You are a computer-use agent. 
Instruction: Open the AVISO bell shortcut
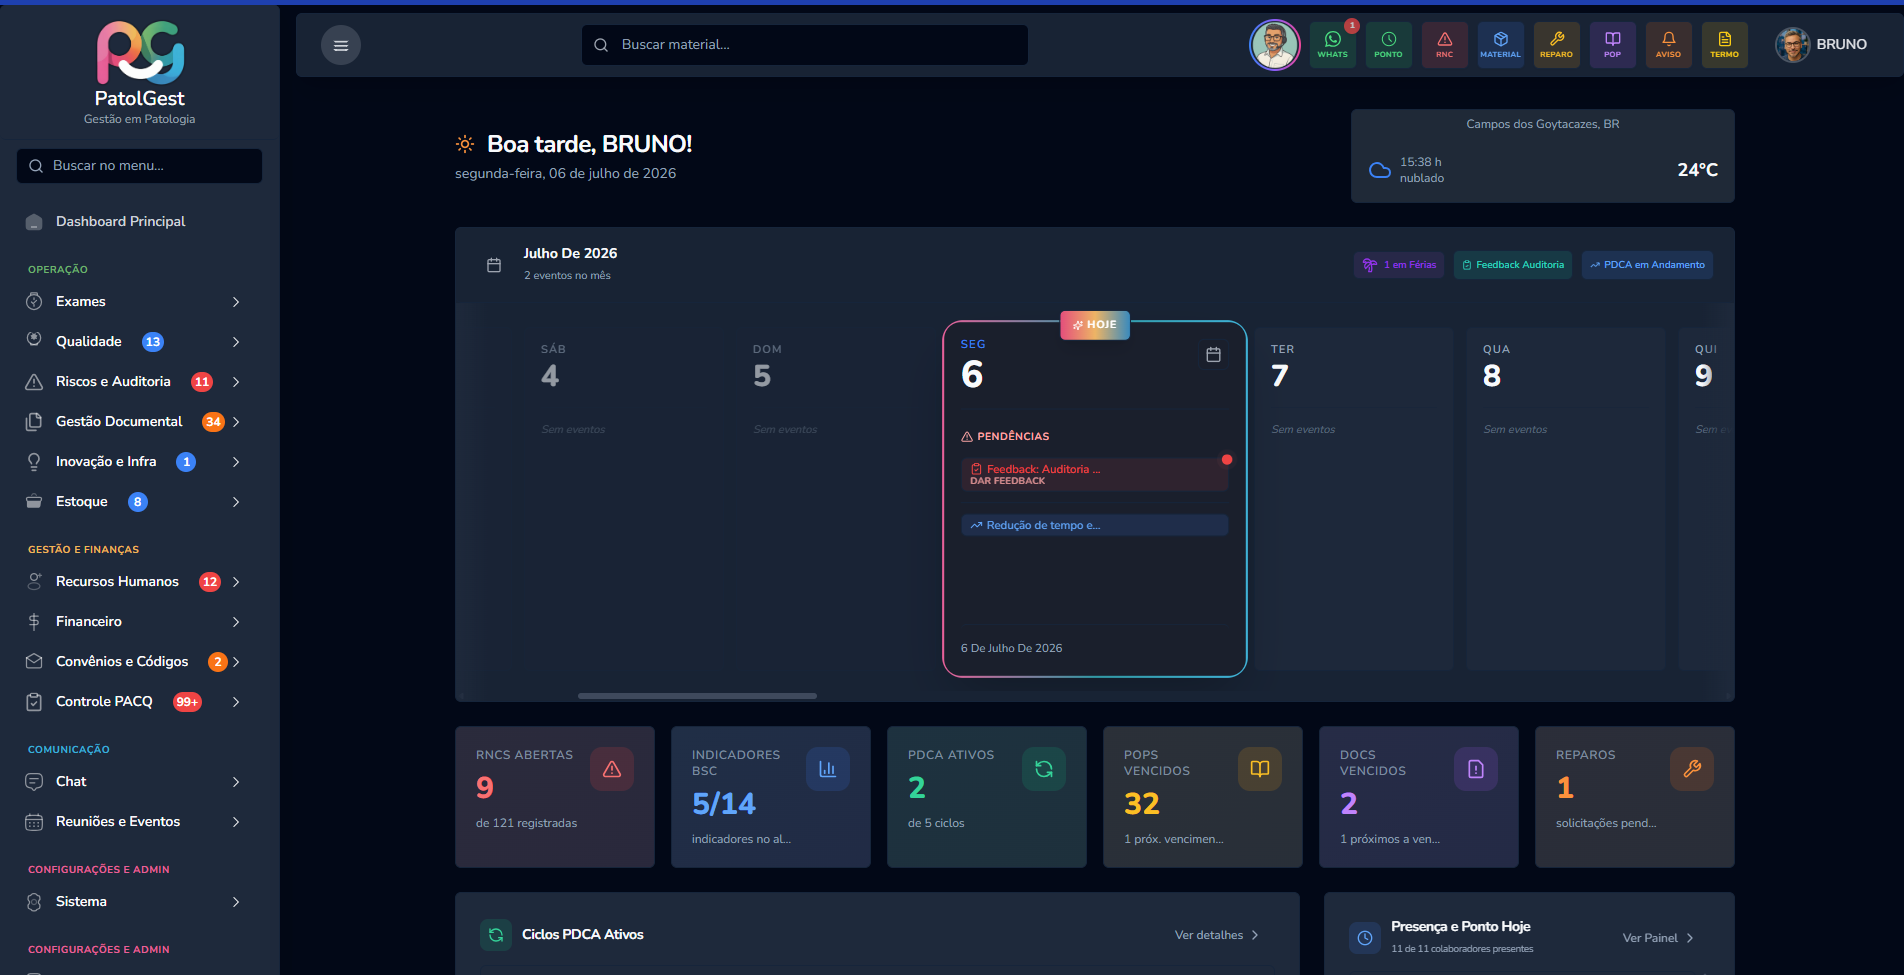(1668, 45)
